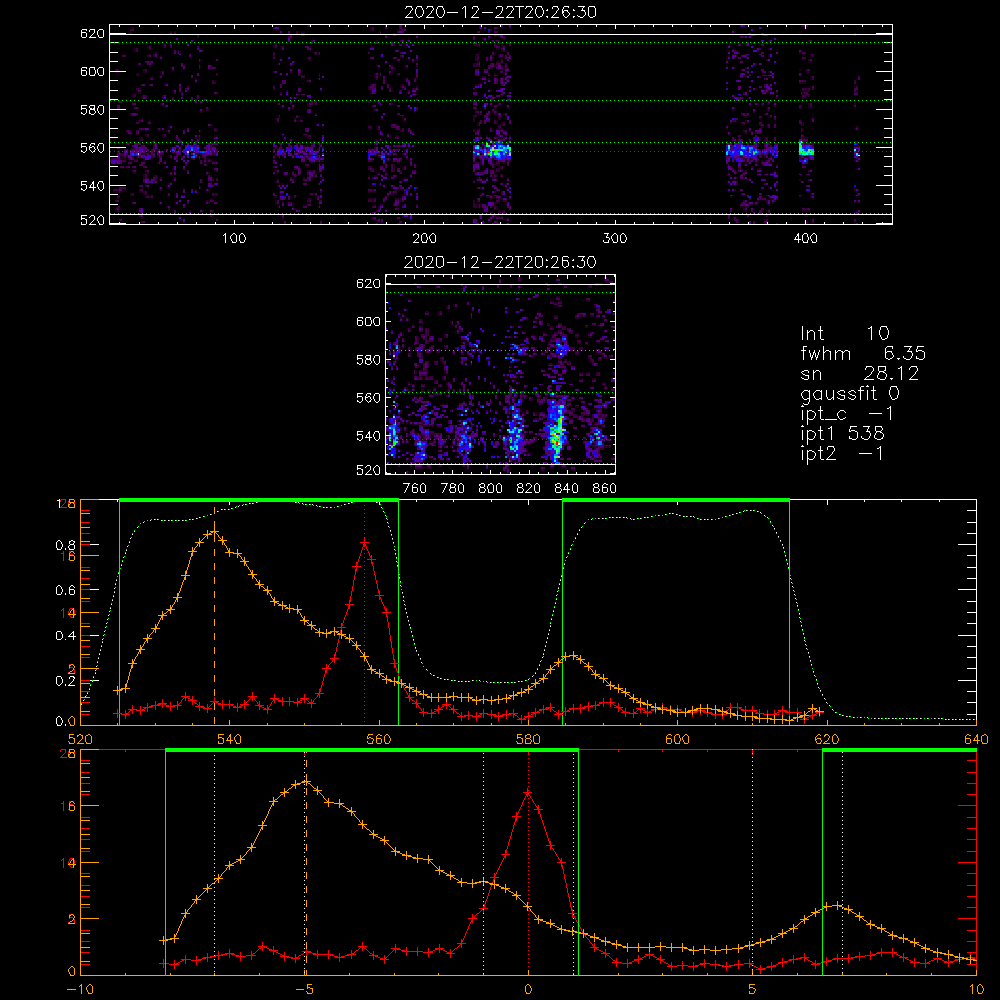Click x-axis label 860 on middle image
Screen dimensions: 1000x1000
point(604,489)
